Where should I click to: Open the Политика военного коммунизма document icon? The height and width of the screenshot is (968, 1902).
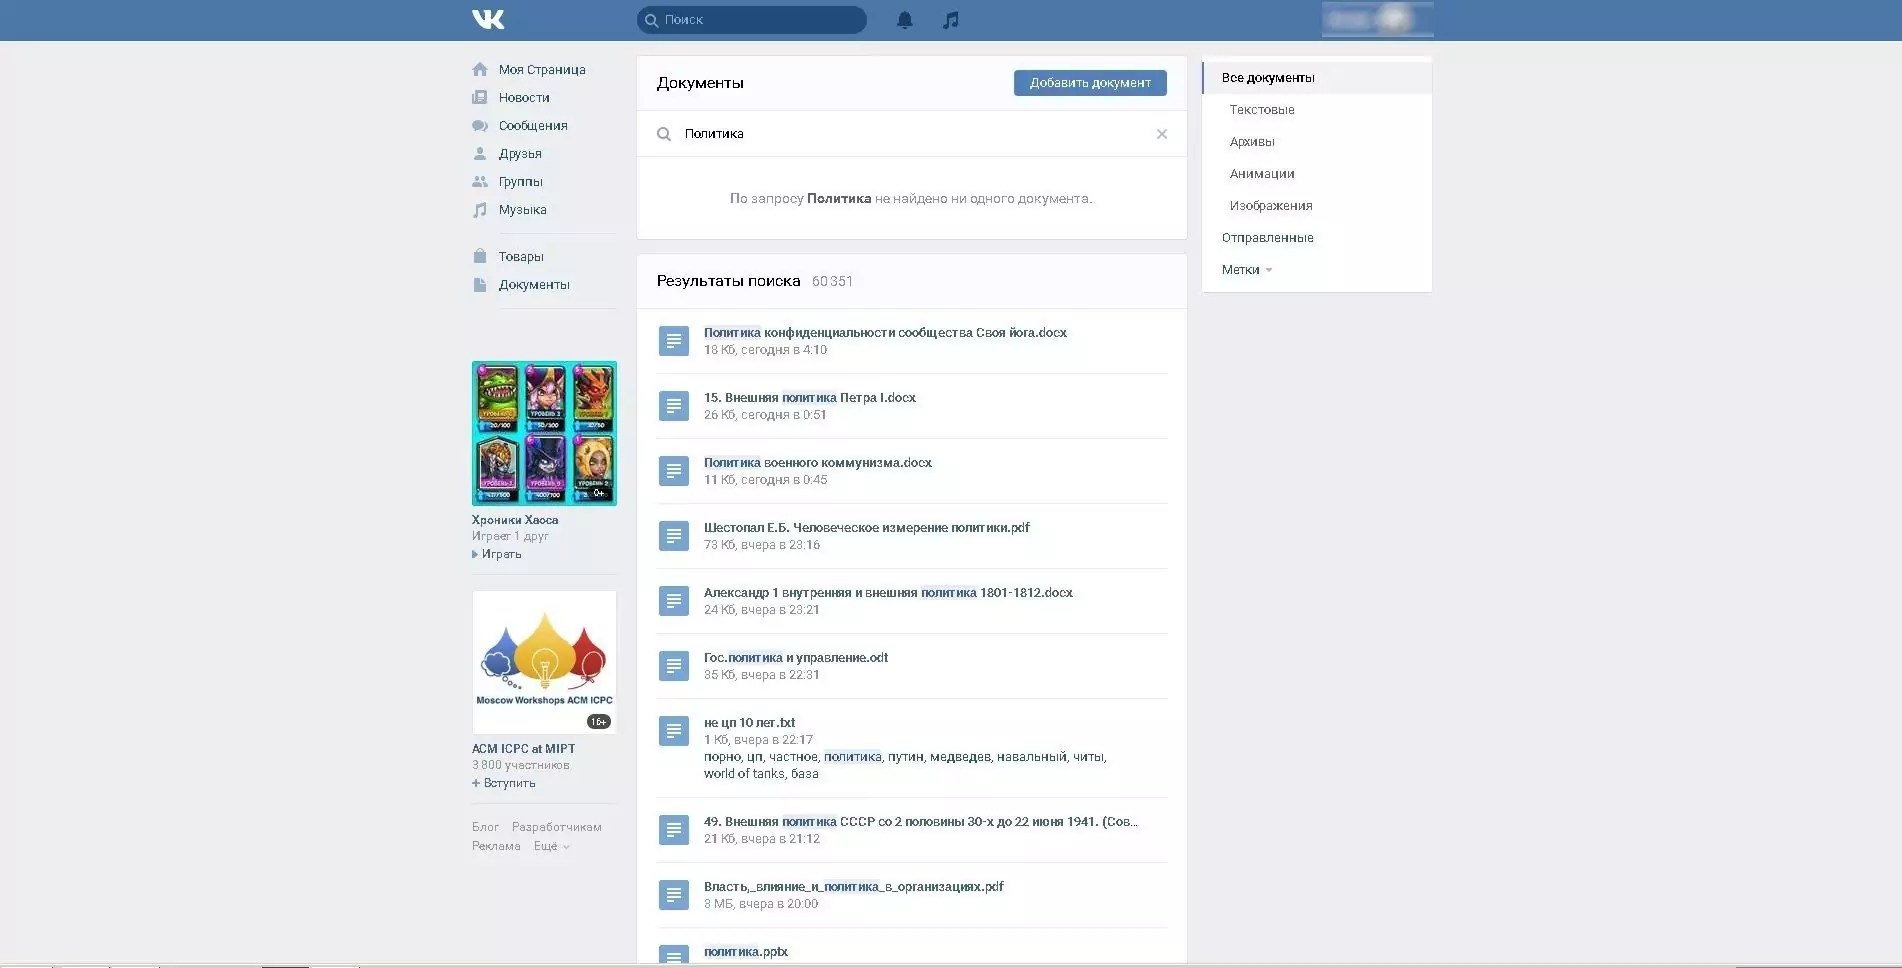point(674,471)
